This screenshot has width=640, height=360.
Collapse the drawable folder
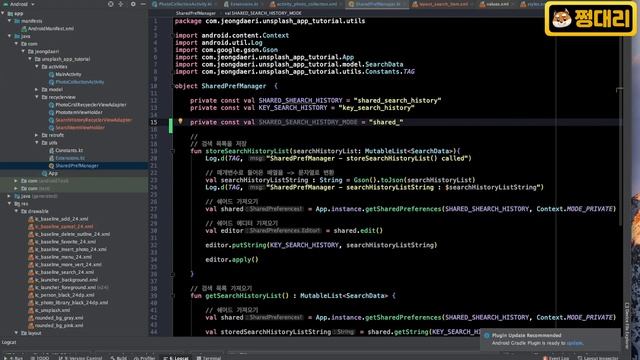16,211
